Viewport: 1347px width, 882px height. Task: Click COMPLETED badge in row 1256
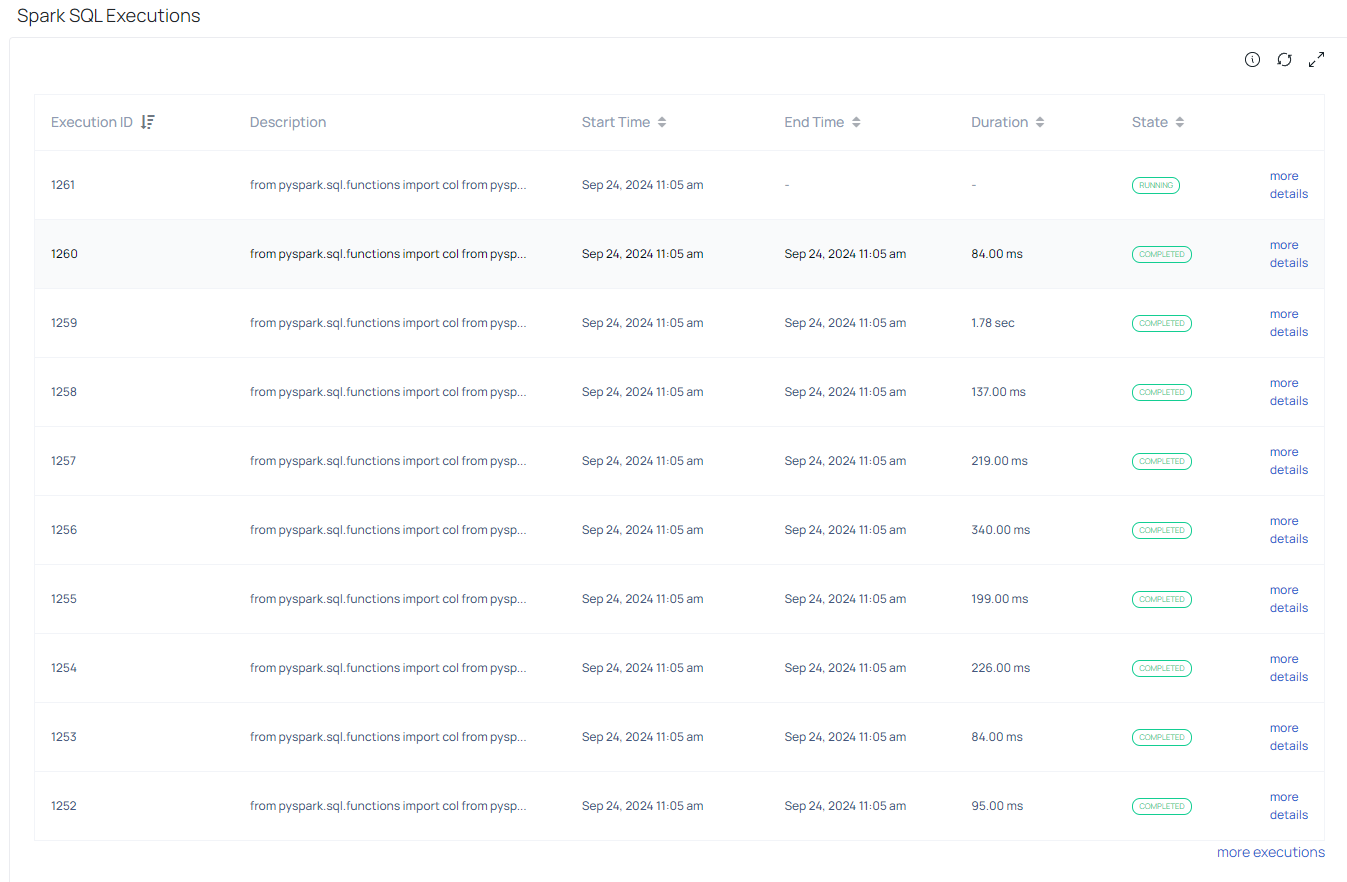(x=1162, y=530)
